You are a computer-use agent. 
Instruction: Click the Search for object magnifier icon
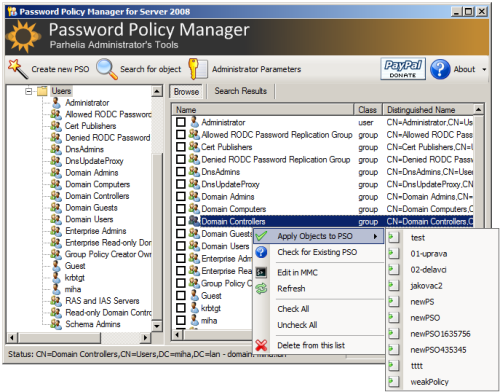(107, 69)
